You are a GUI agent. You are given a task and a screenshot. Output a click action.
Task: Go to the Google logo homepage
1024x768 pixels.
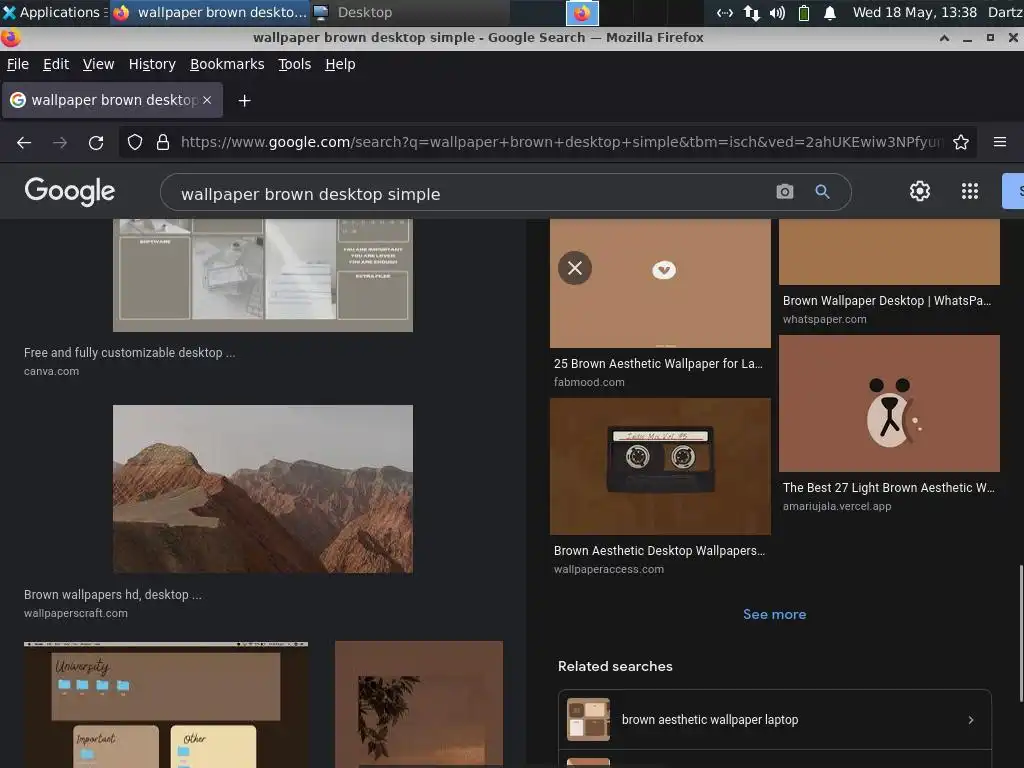tap(70, 191)
